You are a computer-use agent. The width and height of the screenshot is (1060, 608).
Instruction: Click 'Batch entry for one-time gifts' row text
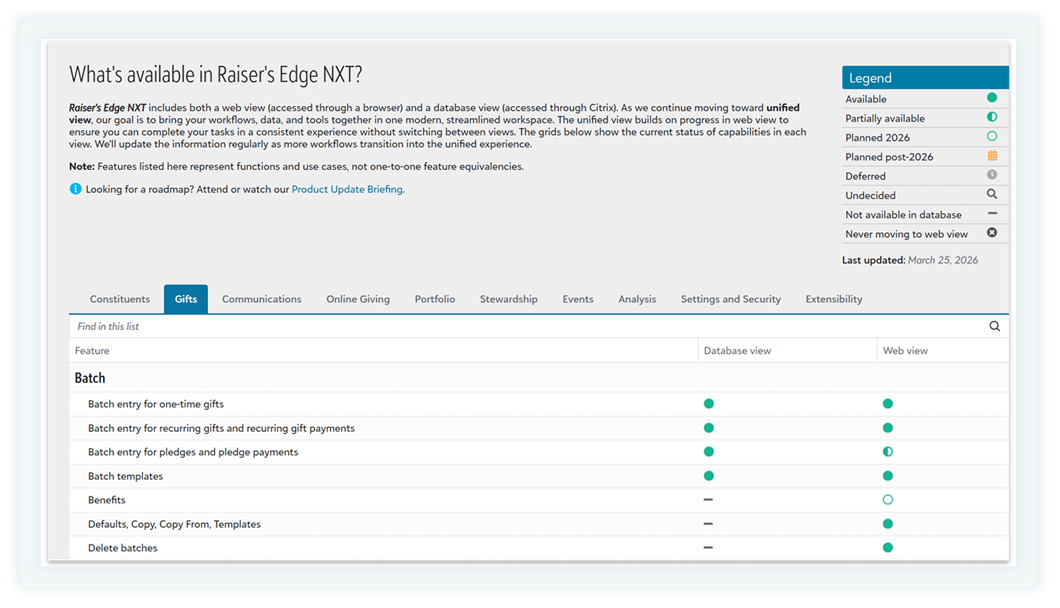[x=155, y=404]
